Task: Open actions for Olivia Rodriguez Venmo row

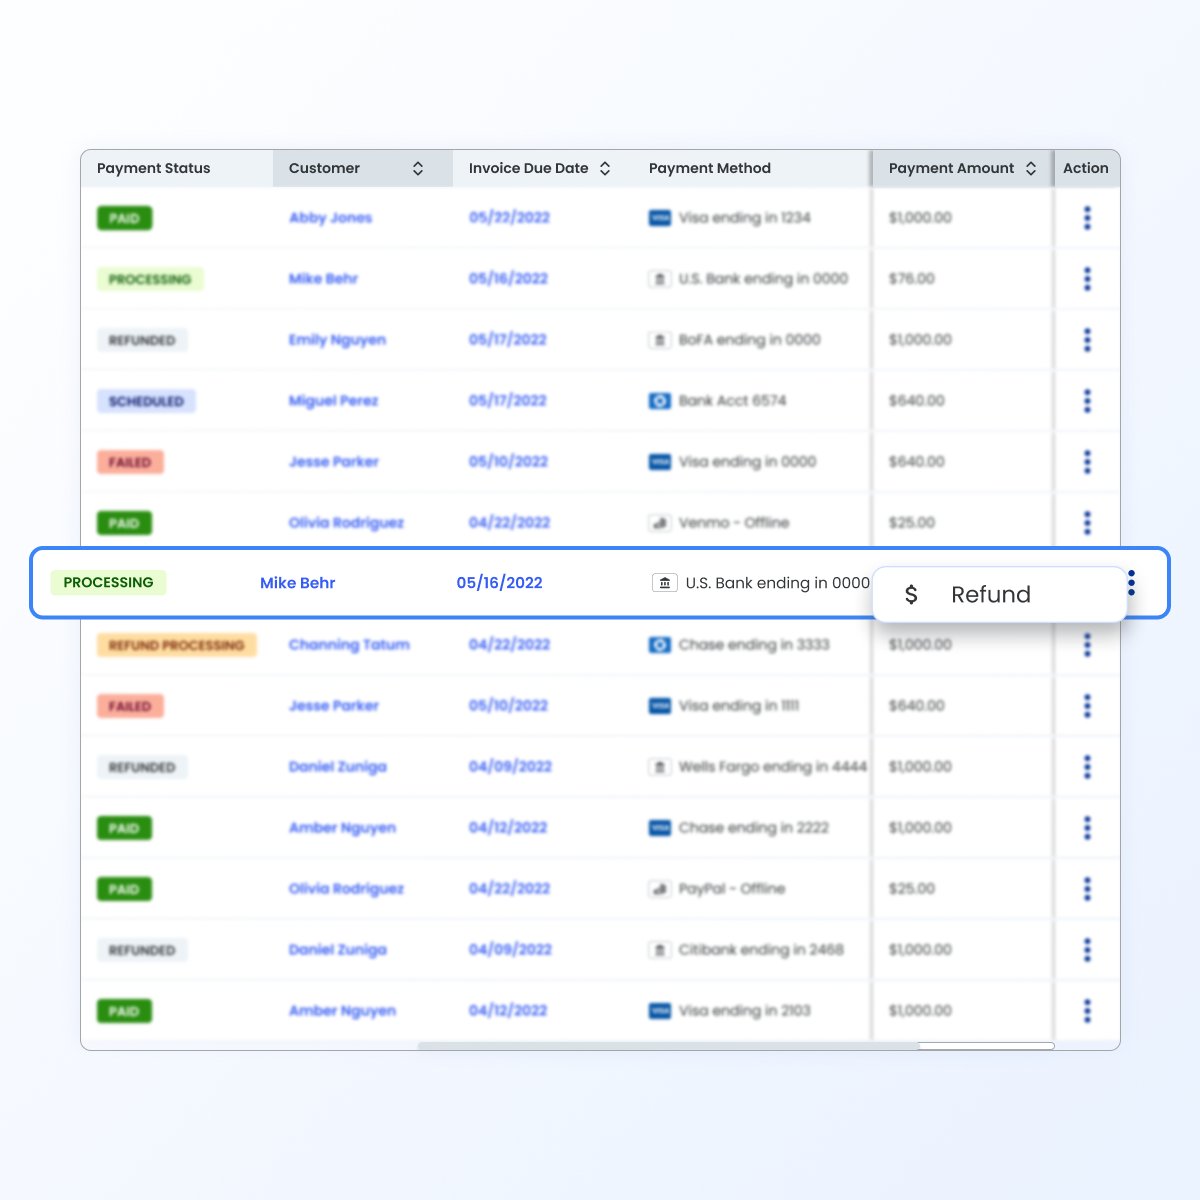Action: (1087, 523)
